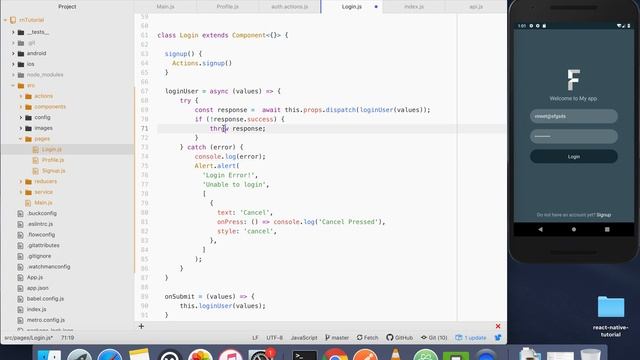Click the 1 update notice
The height and width of the screenshot is (360, 640).
(x=471, y=338)
